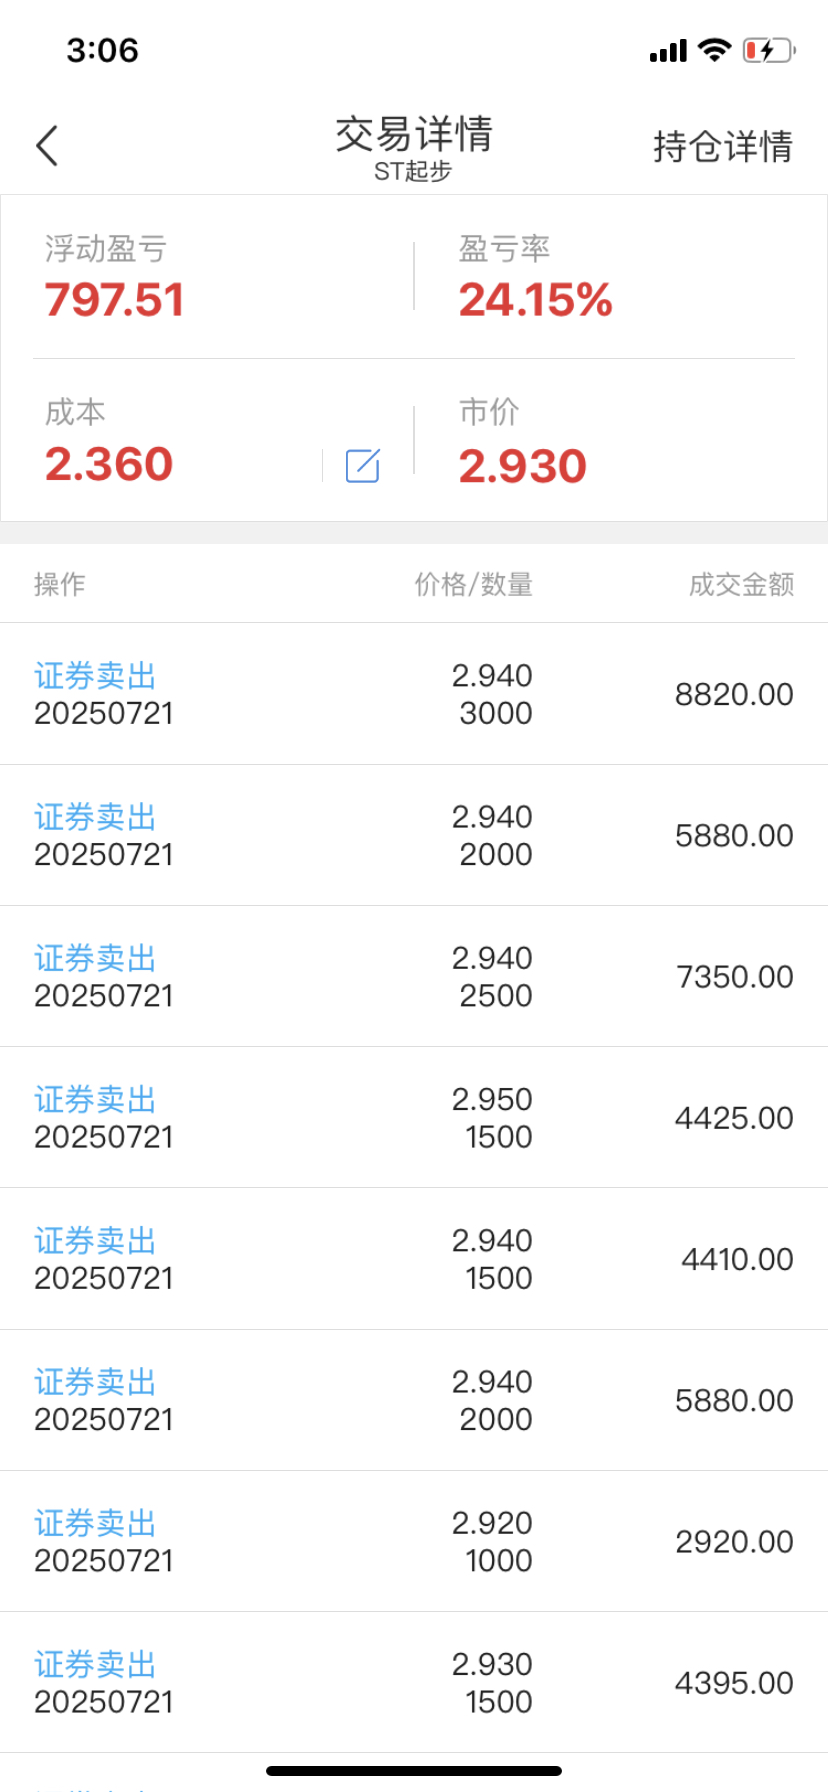Open the 4395.00 sell transaction row
828x1792 pixels.
[x=414, y=1682]
